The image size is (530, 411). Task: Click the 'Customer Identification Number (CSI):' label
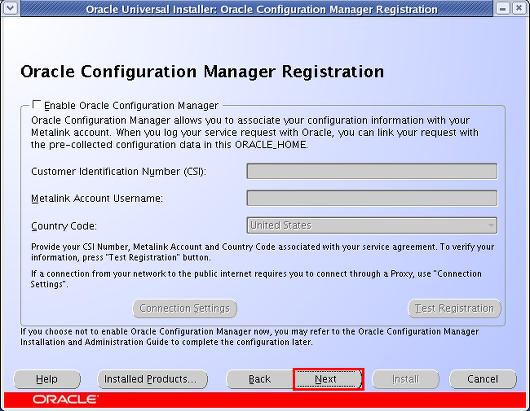click(x=119, y=172)
